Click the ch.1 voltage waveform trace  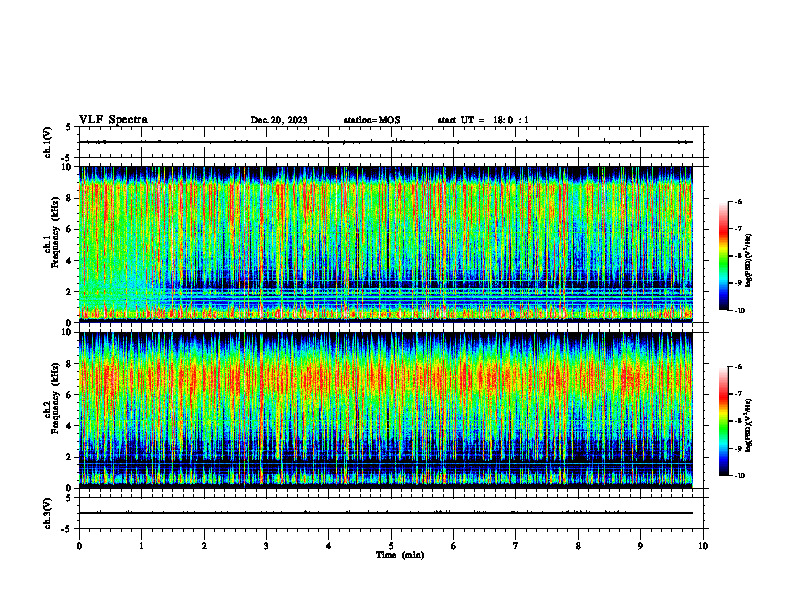pos(386,142)
